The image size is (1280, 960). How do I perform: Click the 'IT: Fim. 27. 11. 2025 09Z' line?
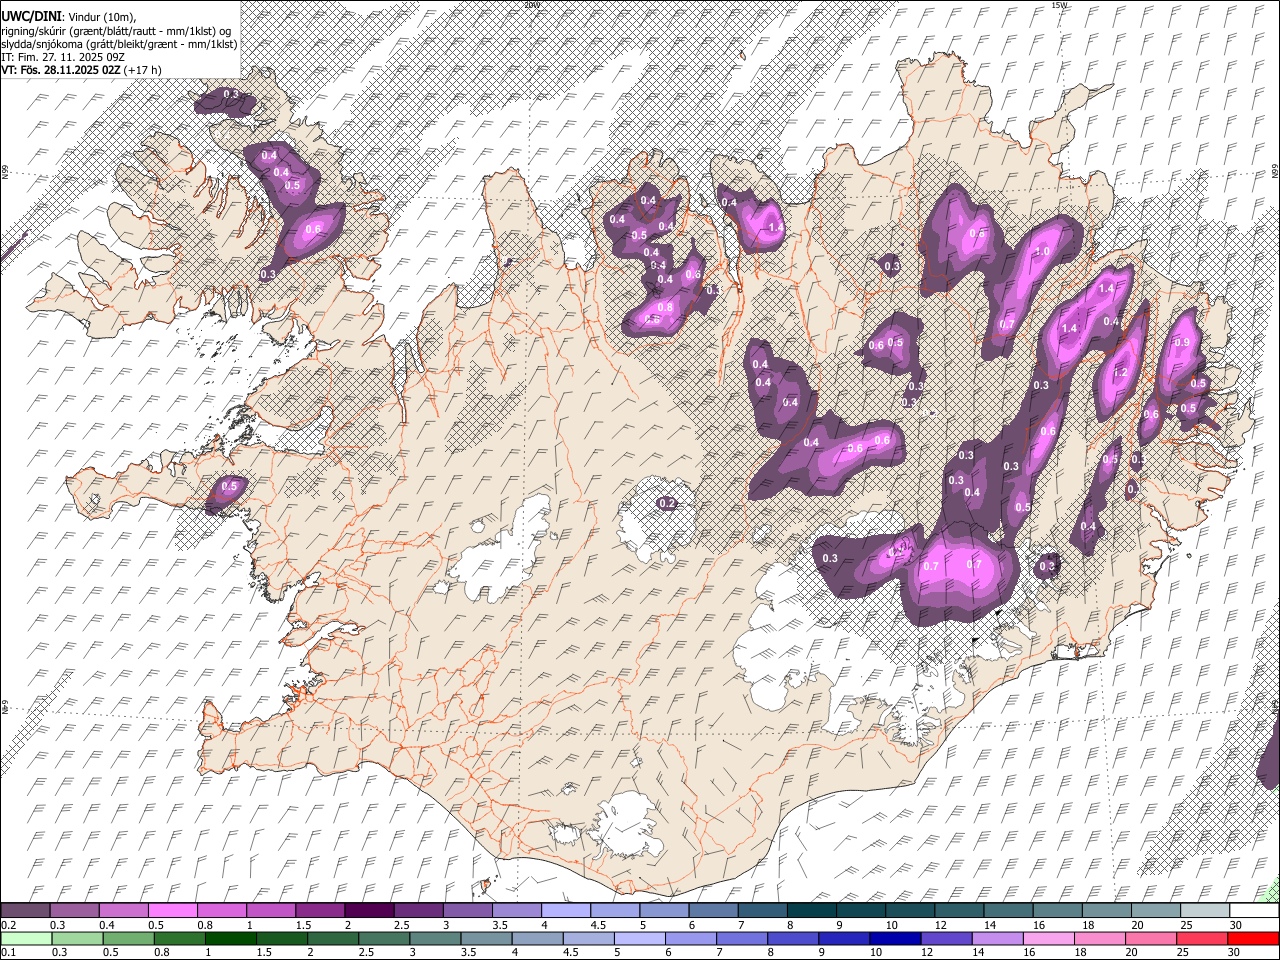click(63, 57)
